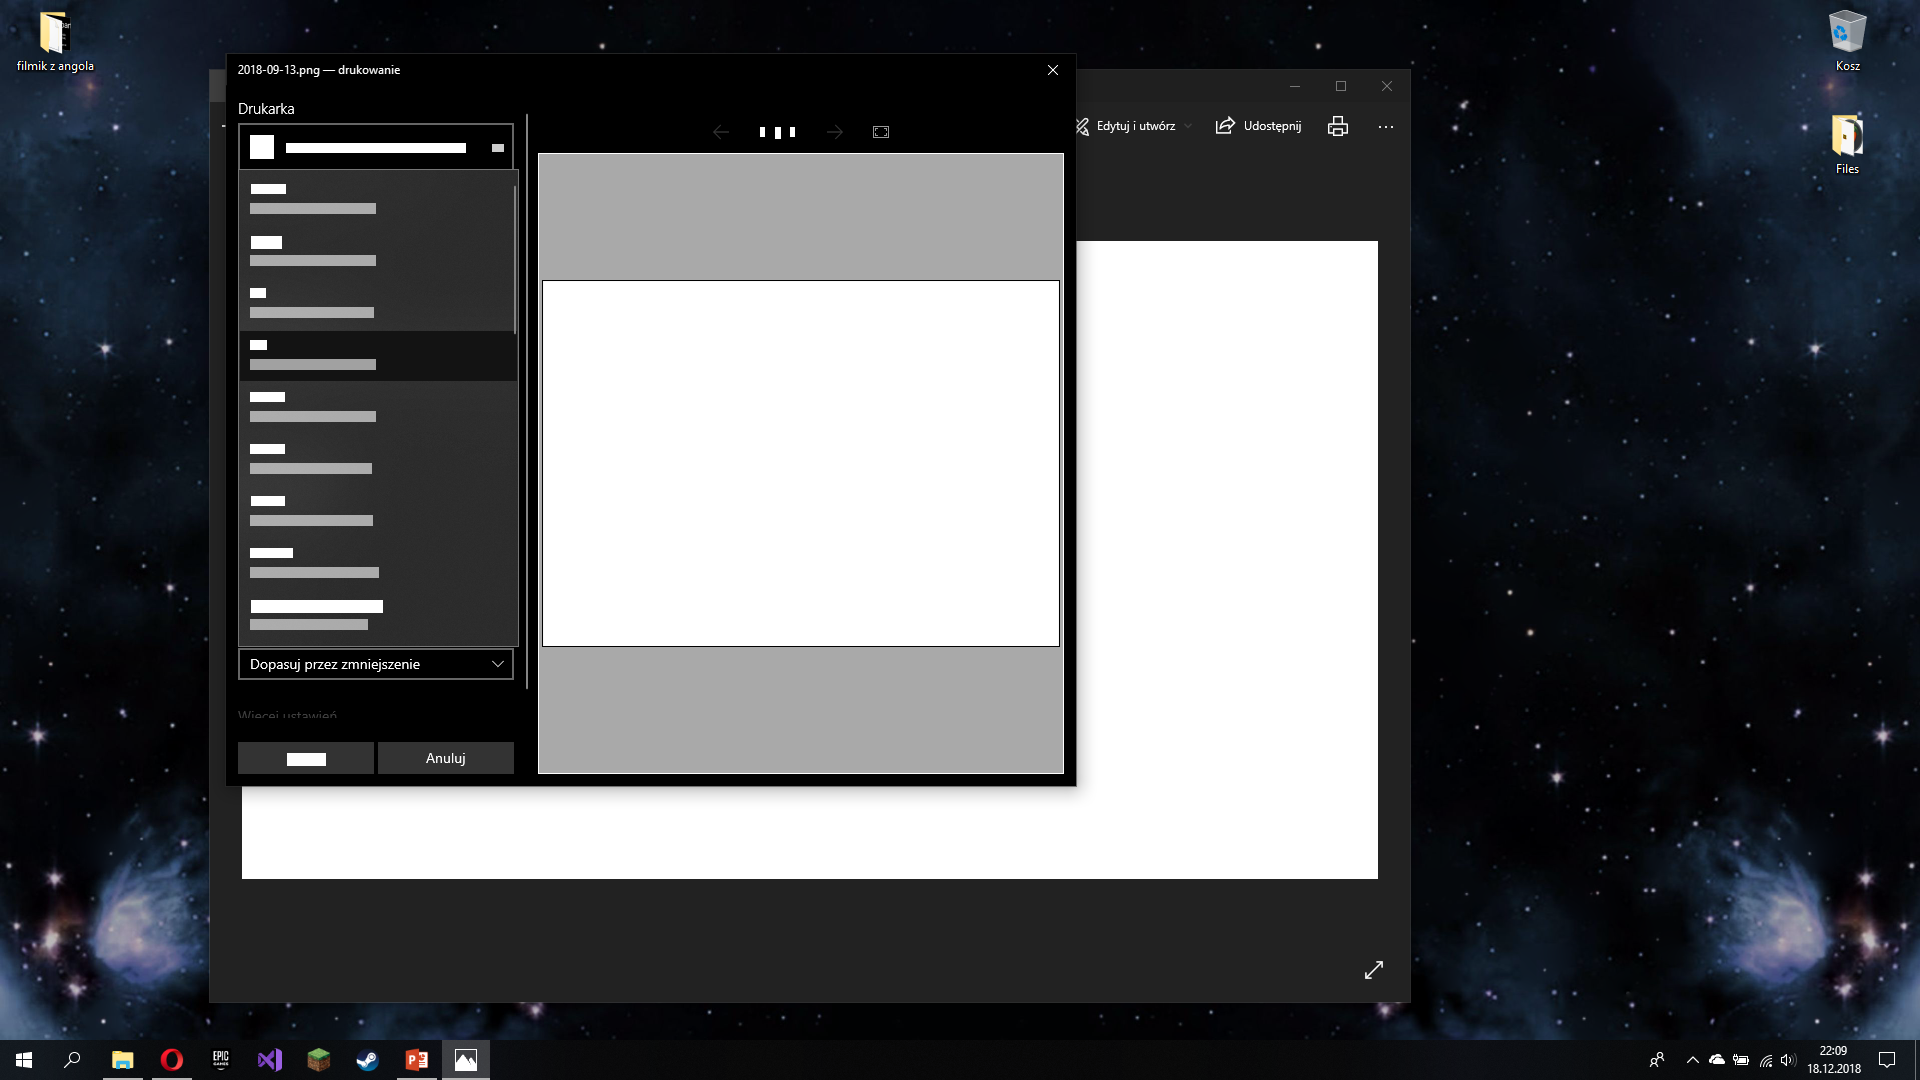Open the Windows Start menu
Image resolution: width=1920 pixels, height=1080 pixels.
[22, 1059]
